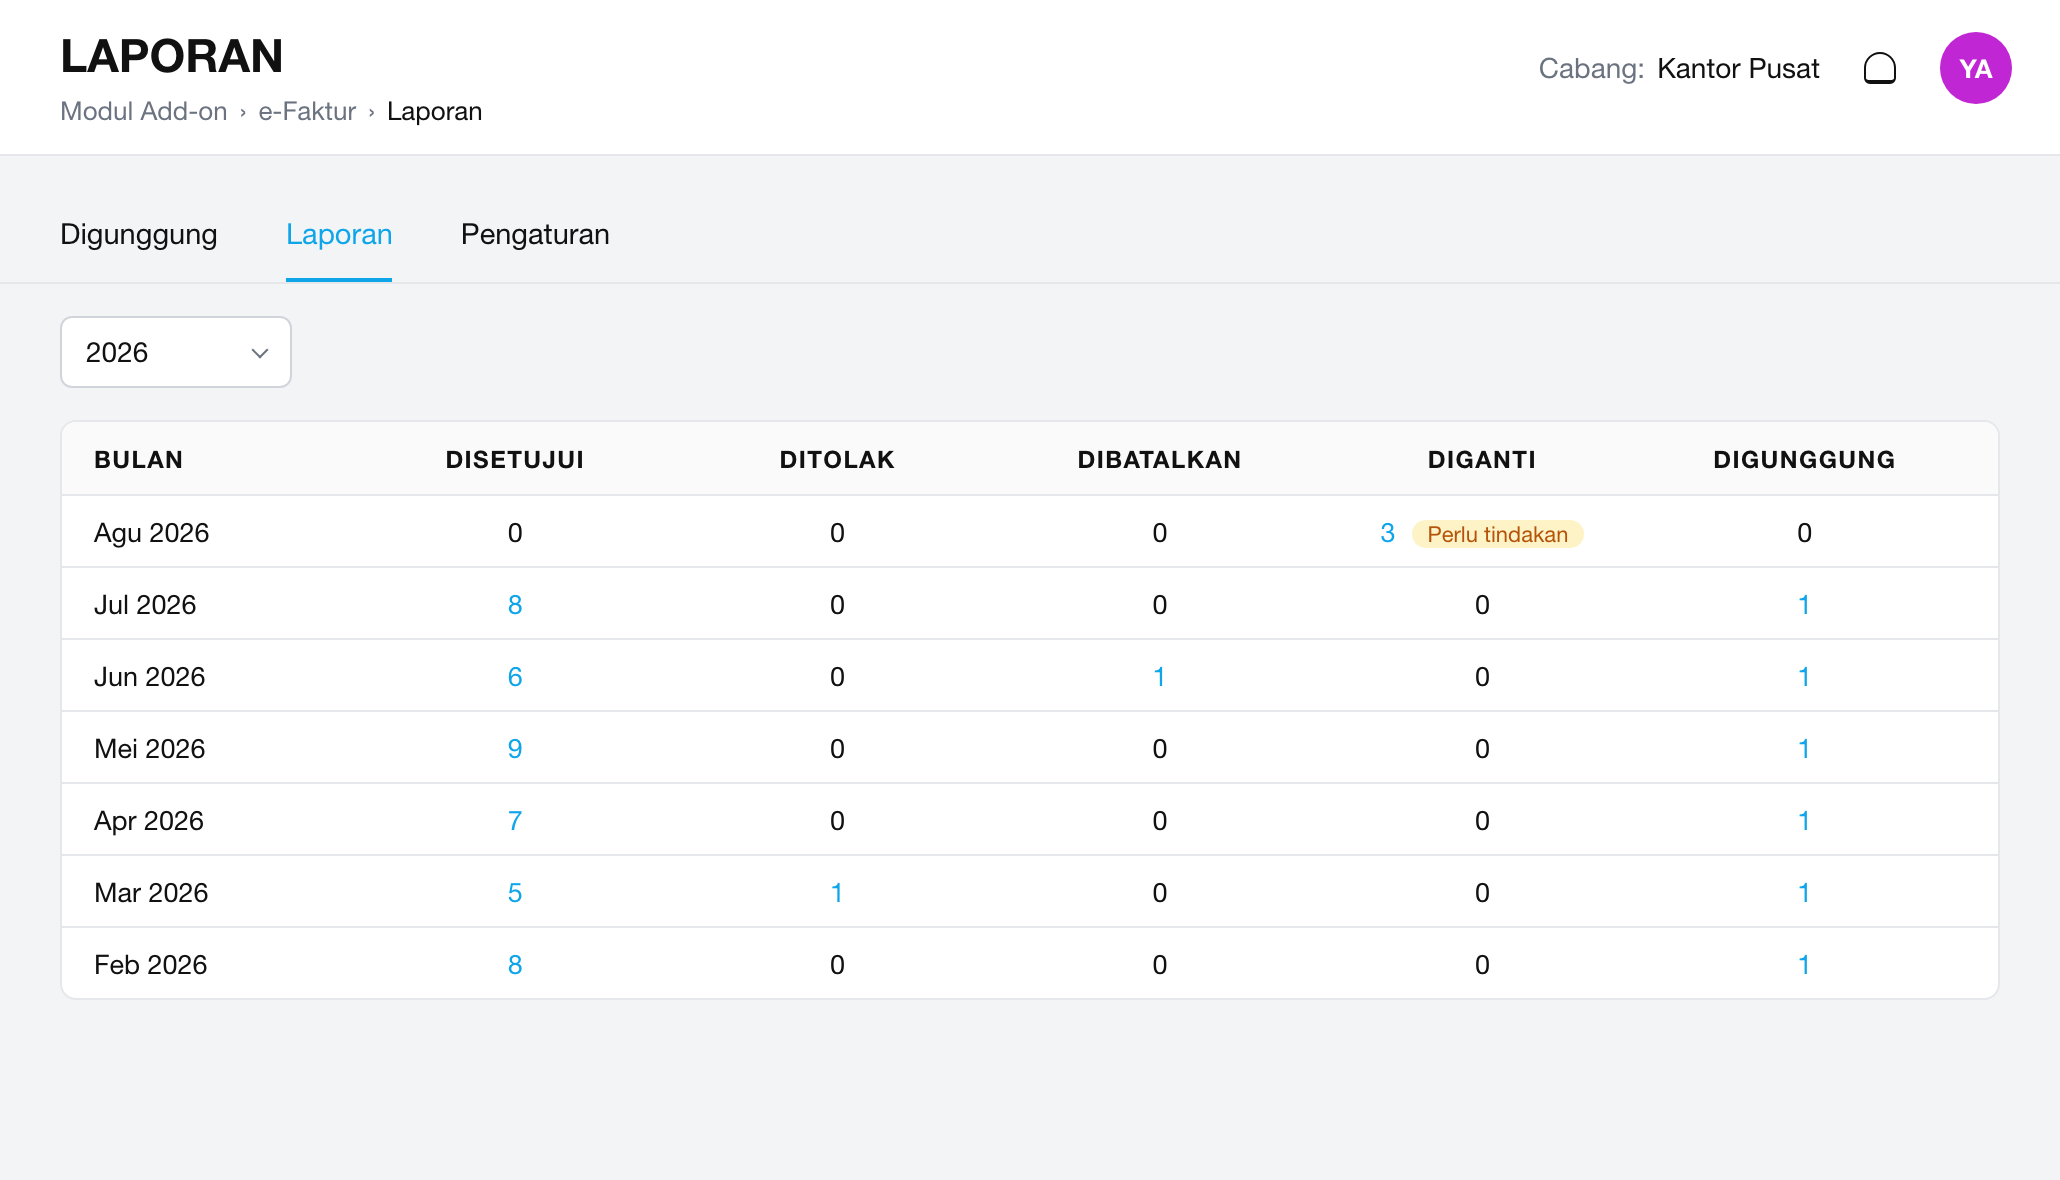Image resolution: width=2060 pixels, height=1180 pixels.
Task: Select the Mei 2026 row label
Action: (x=150, y=749)
